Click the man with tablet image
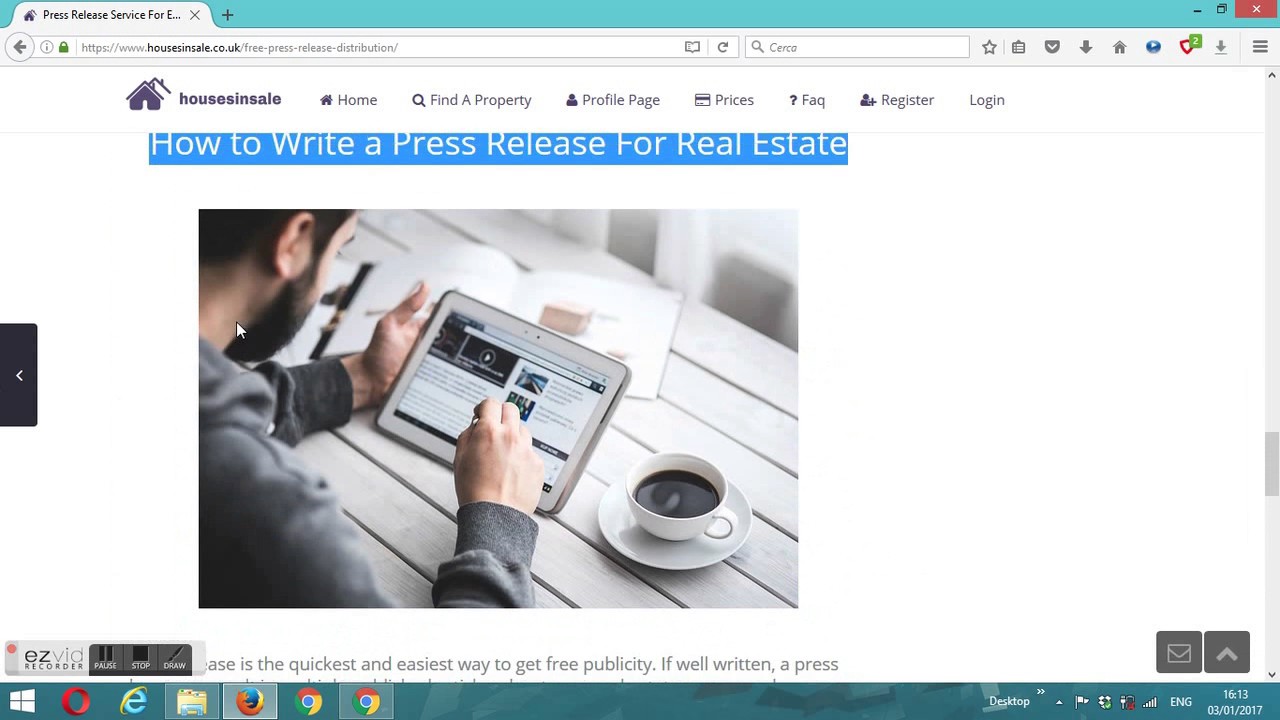 click(x=498, y=408)
